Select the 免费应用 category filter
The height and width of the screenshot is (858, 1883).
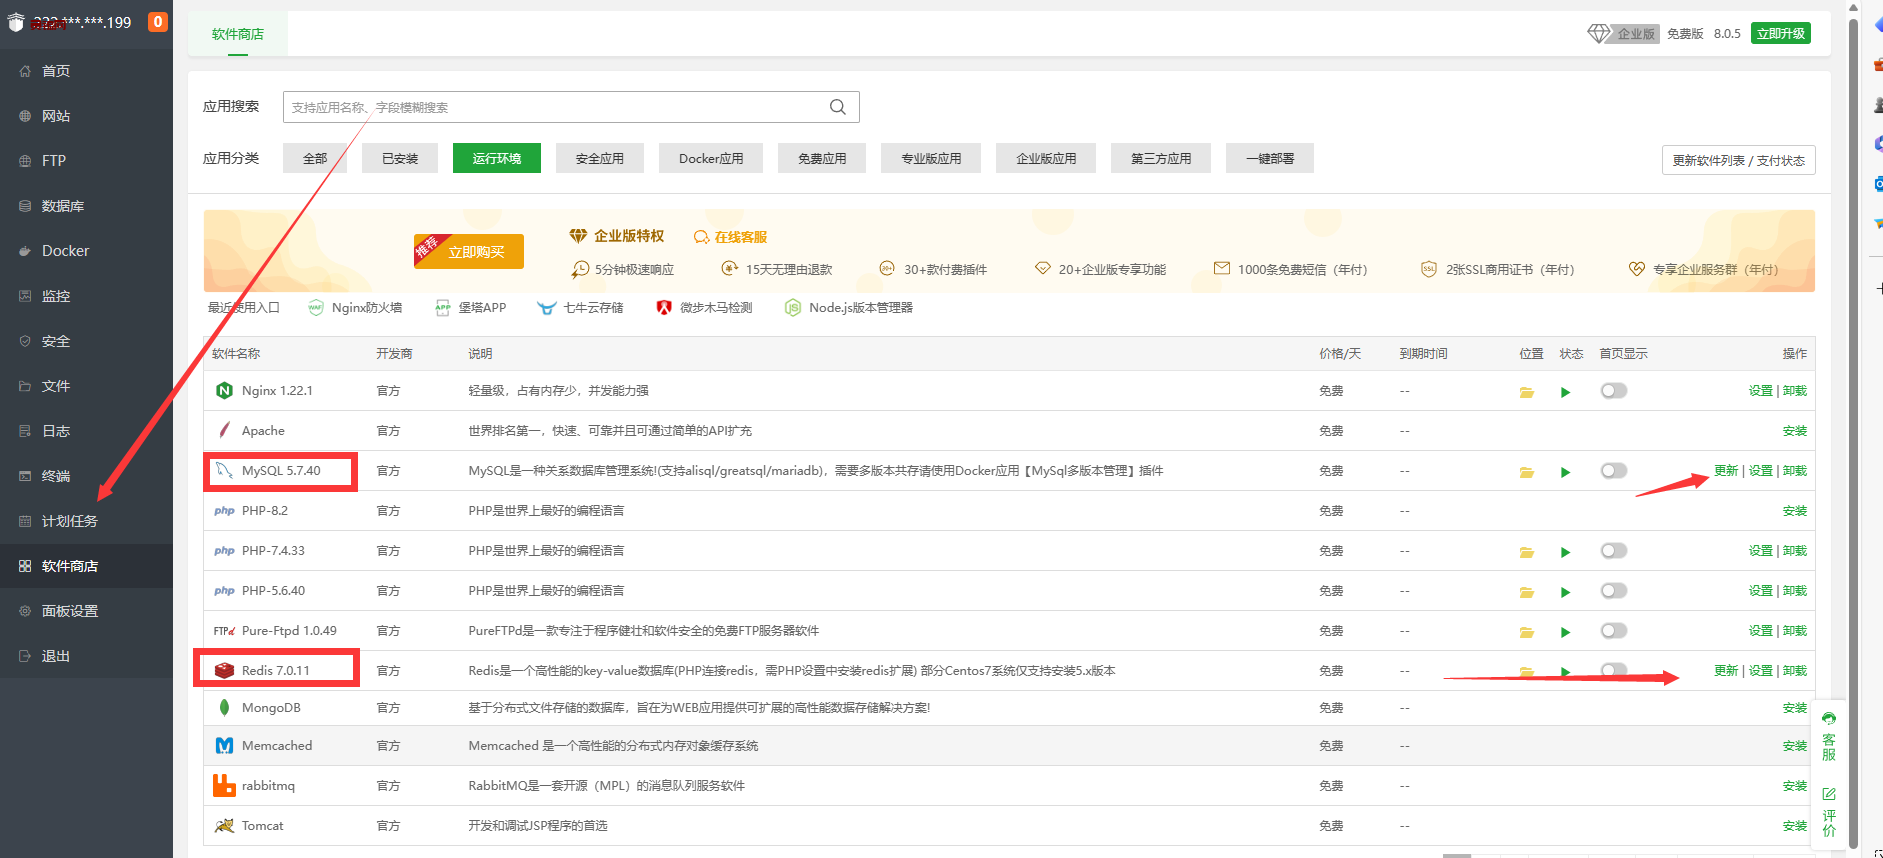(x=822, y=158)
